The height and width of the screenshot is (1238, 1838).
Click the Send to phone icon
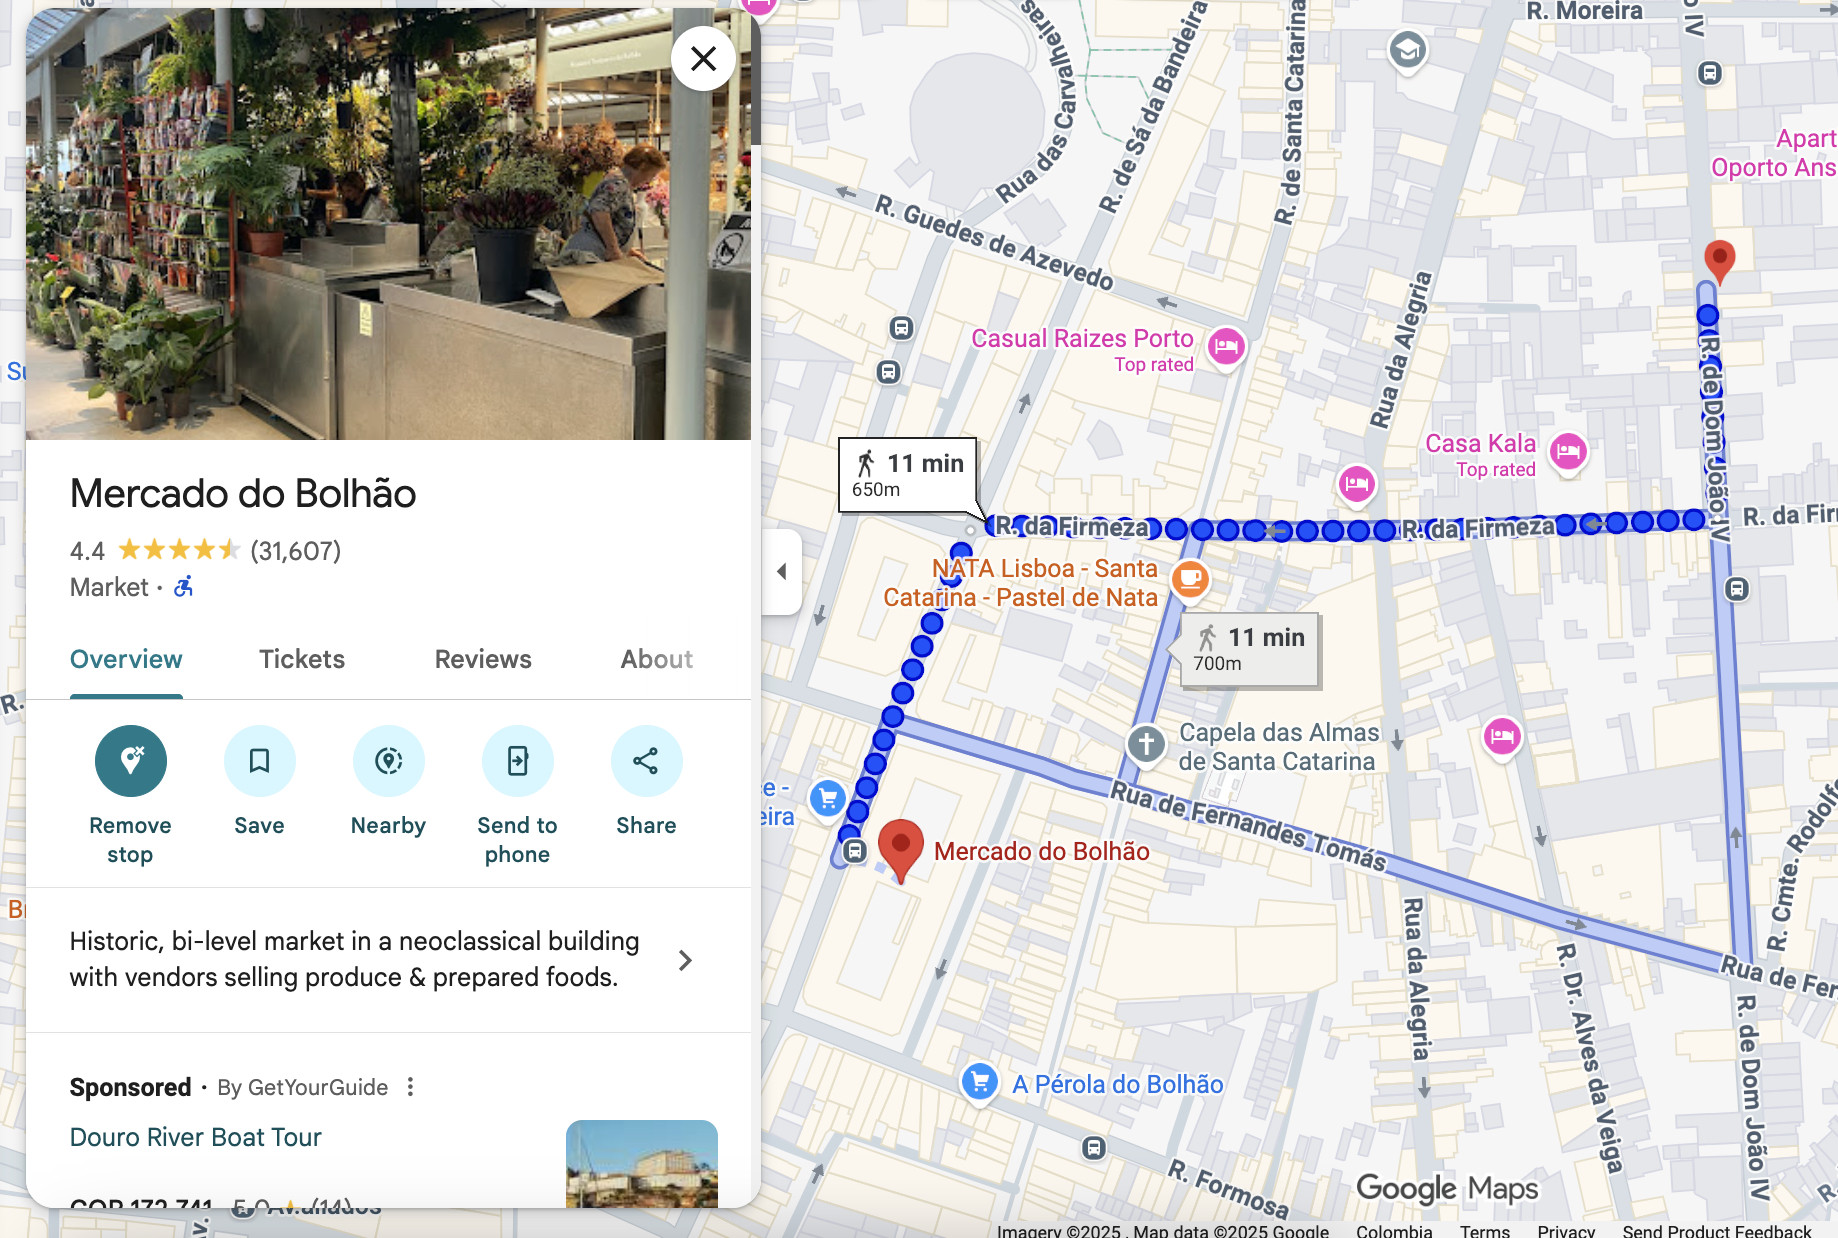click(518, 761)
